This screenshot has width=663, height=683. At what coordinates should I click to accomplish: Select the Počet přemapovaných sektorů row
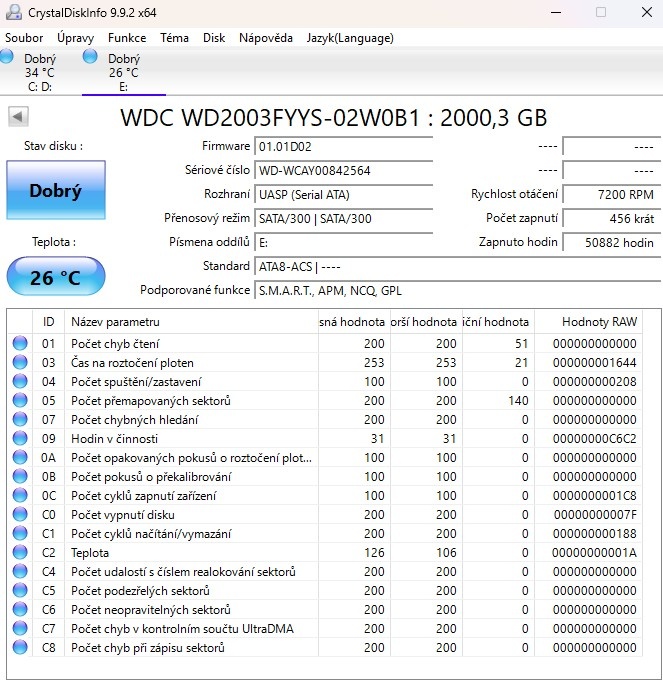325,400
